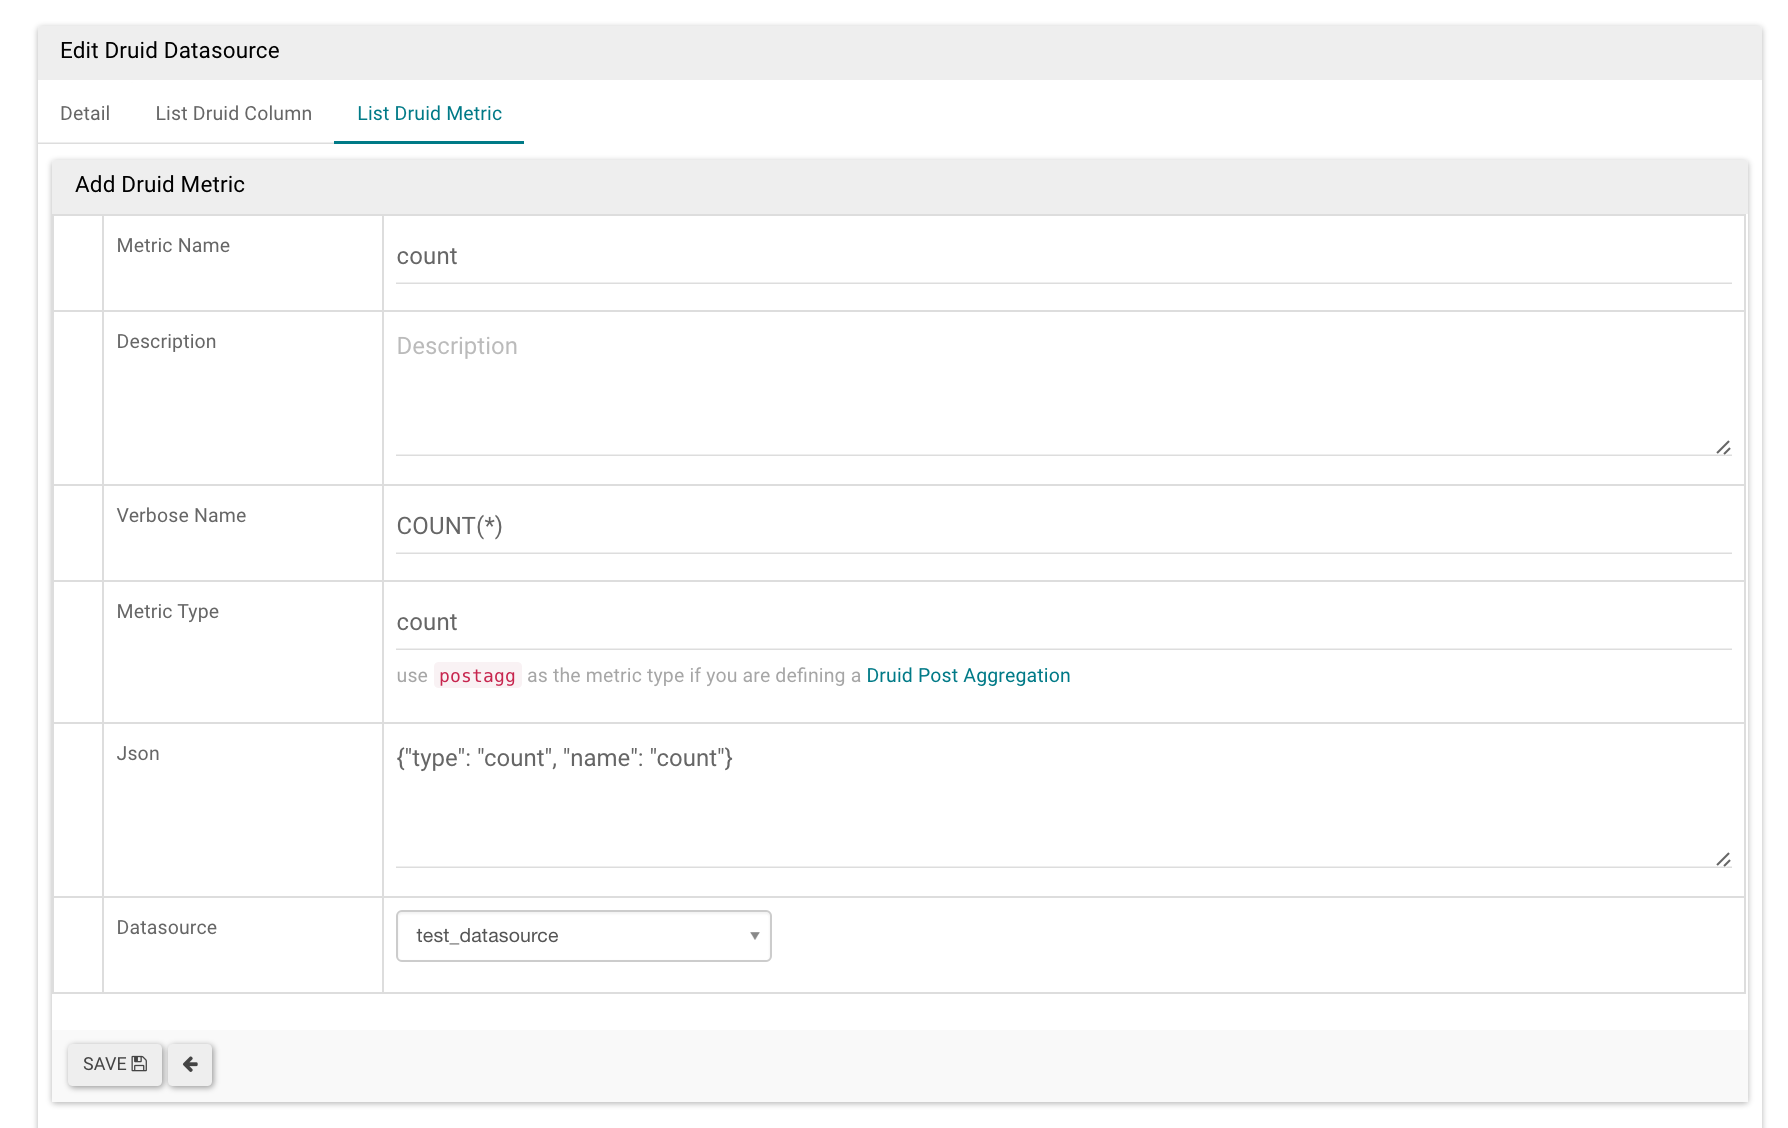Switch to the Detail tab
Viewport: 1788px width, 1128px height.
[x=85, y=113]
